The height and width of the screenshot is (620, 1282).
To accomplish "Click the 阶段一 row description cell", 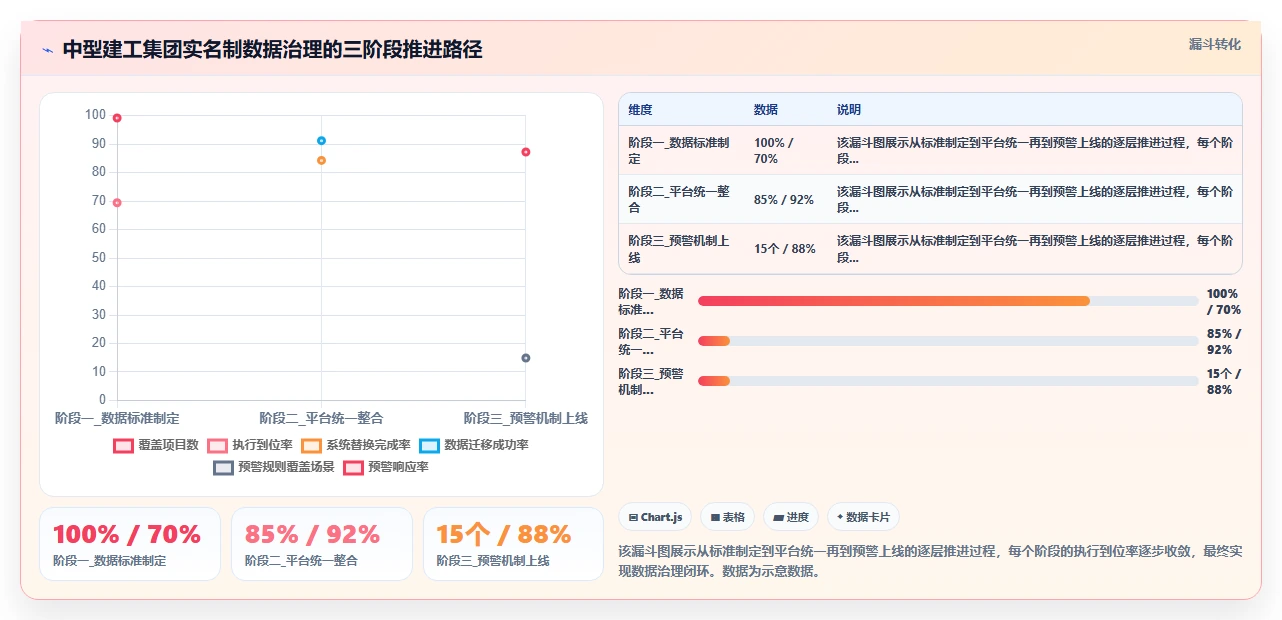I will pyautogui.click(x=1035, y=151).
